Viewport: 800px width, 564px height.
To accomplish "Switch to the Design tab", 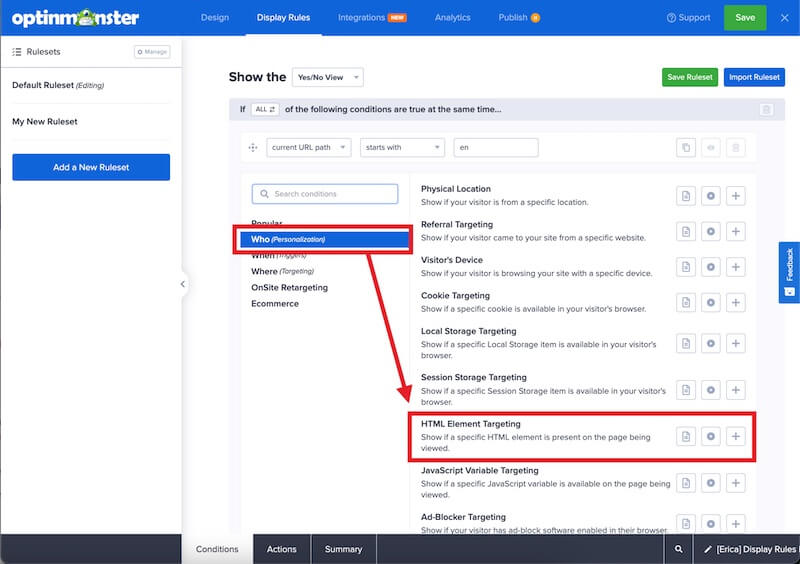I will coord(215,17).
